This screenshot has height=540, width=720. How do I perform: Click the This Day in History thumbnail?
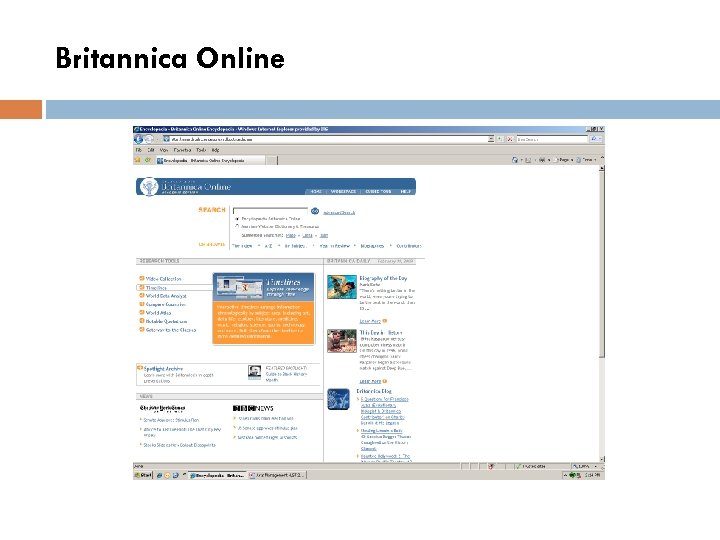[x=342, y=341]
